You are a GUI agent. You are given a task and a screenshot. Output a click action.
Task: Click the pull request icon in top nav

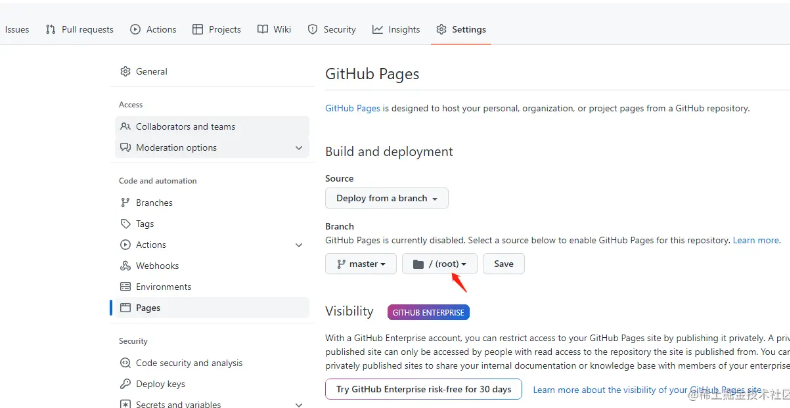pos(50,30)
